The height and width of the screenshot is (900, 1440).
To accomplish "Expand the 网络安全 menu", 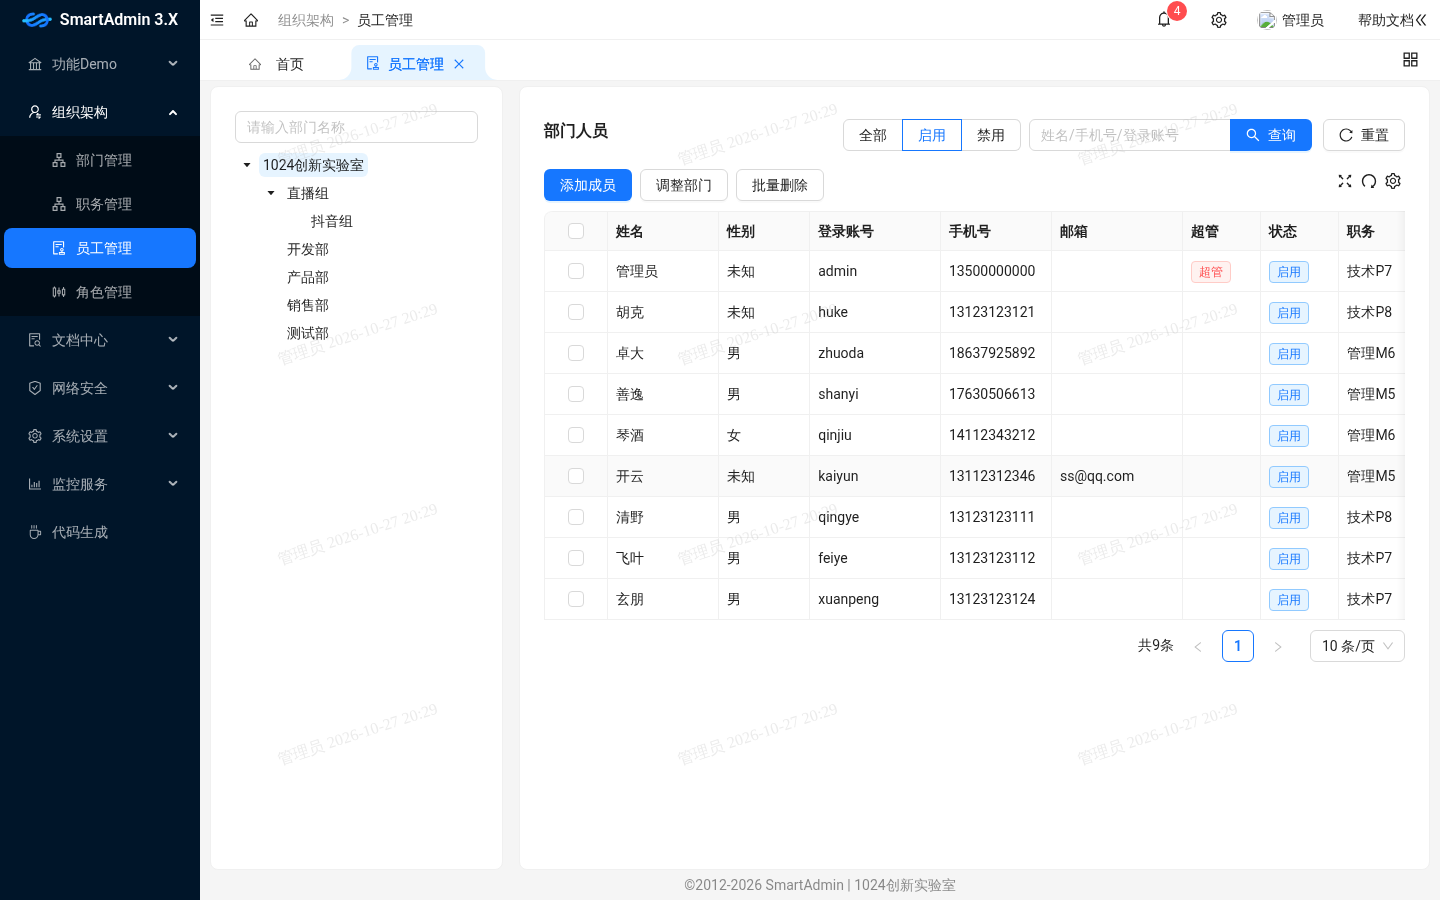I will pyautogui.click(x=100, y=388).
